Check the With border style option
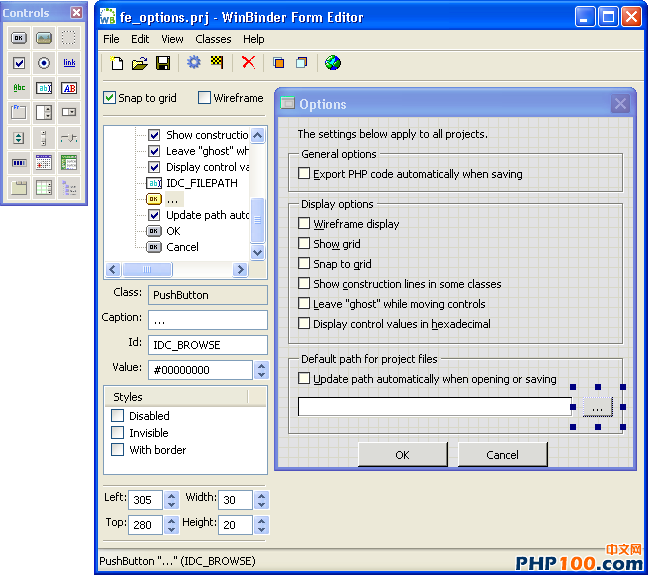The height and width of the screenshot is (575, 648). (x=118, y=450)
